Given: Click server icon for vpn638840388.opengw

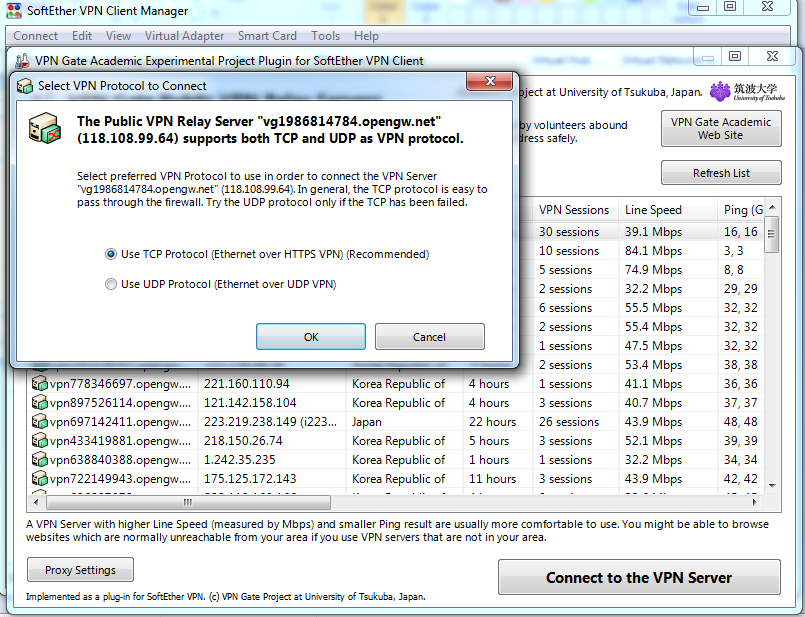Looking at the screenshot, I should (x=40, y=459).
